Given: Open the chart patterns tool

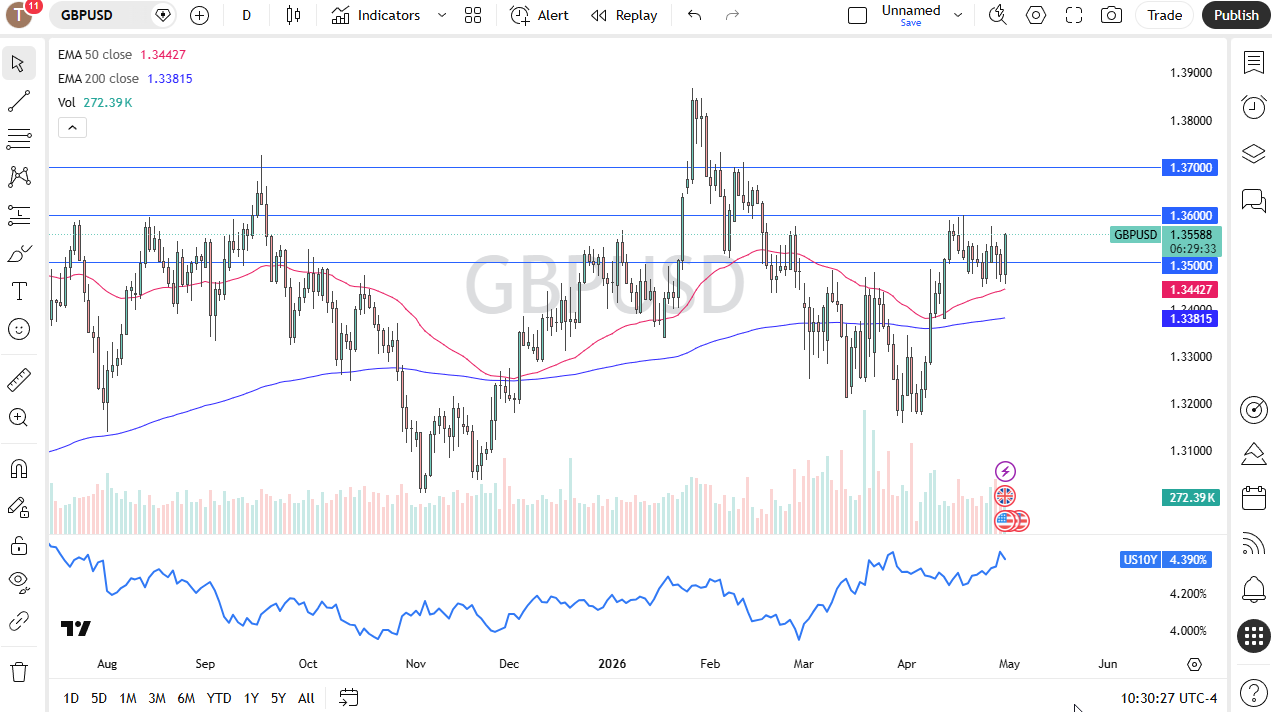Looking at the screenshot, I should pyautogui.click(x=18, y=177).
